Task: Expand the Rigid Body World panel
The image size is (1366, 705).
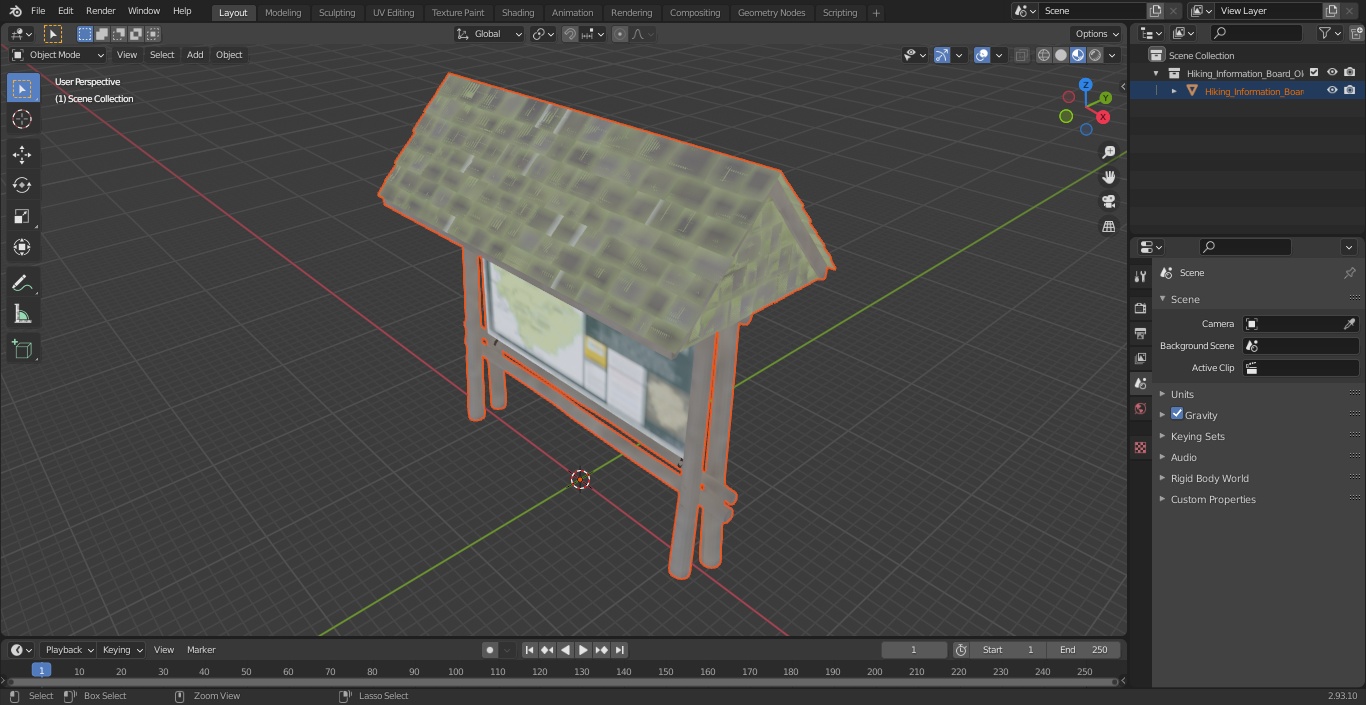Action: [x=1209, y=478]
